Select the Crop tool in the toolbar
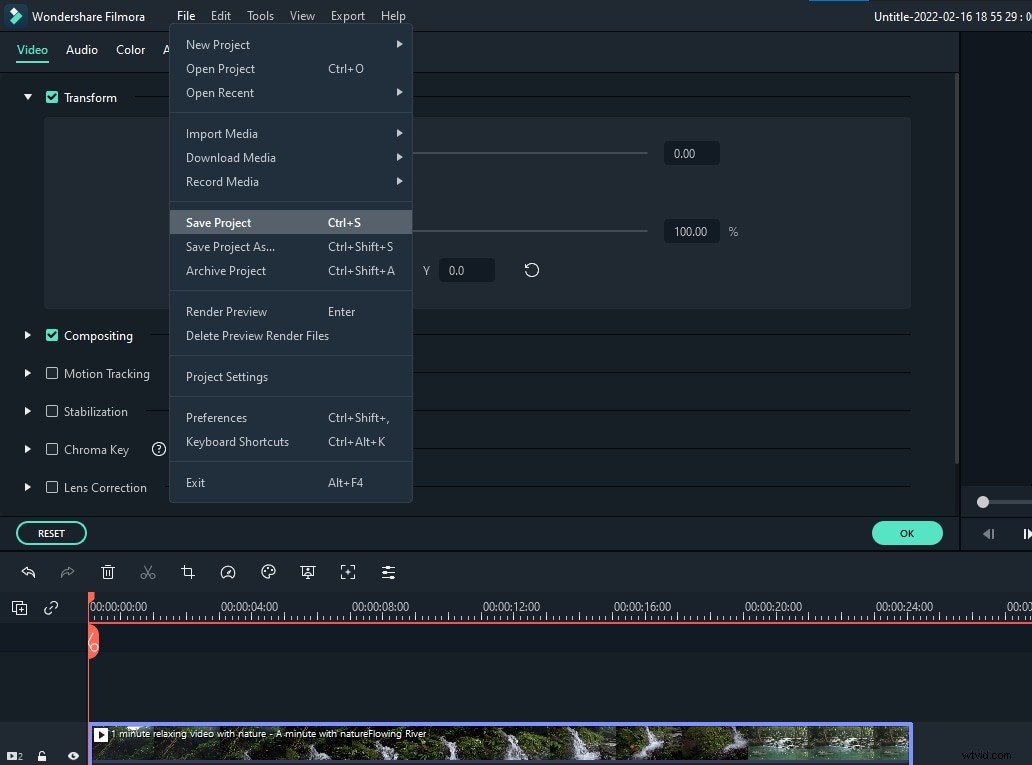Viewport: 1032px width, 765px height. (x=188, y=572)
